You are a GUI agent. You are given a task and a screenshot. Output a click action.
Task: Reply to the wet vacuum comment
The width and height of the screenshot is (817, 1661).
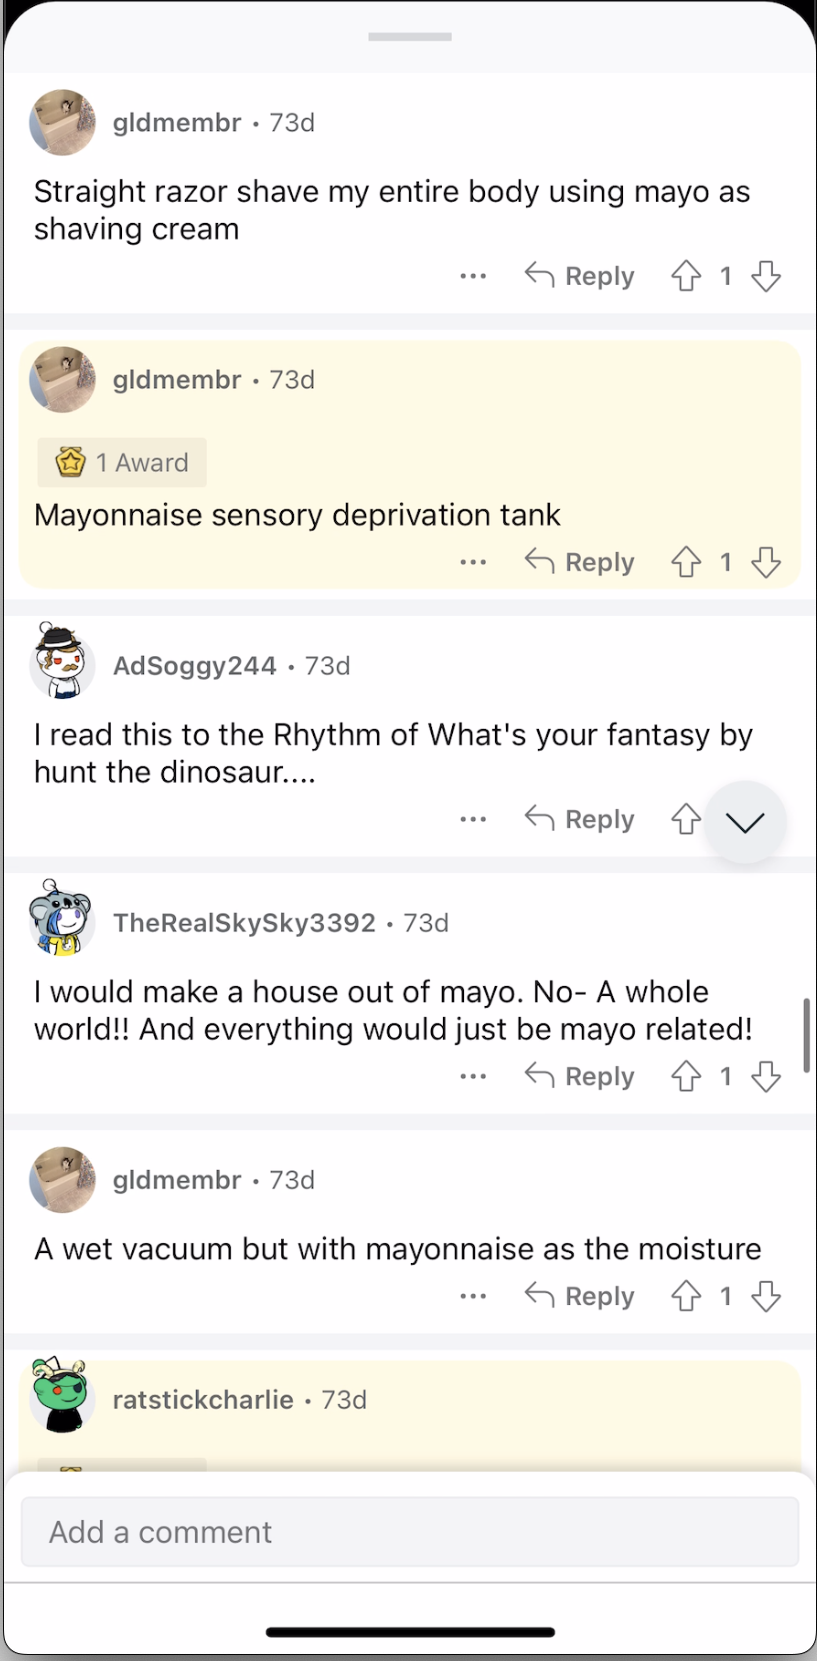click(x=580, y=1296)
